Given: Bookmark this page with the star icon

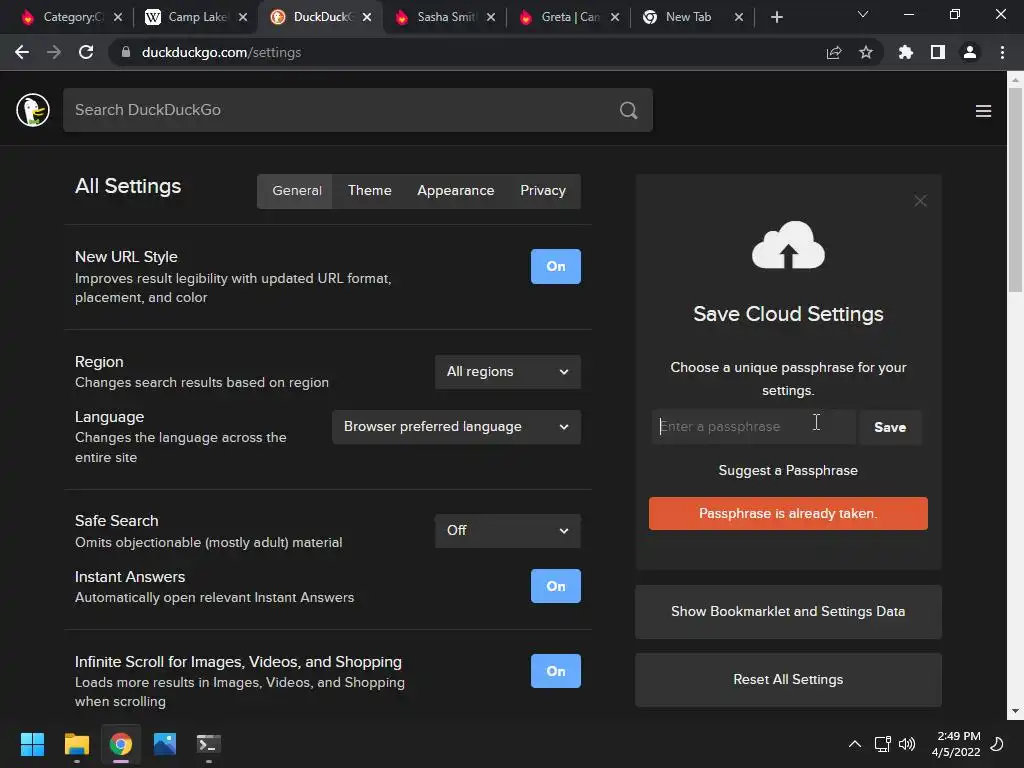Looking at the screenshot, I should click(866, 52).
